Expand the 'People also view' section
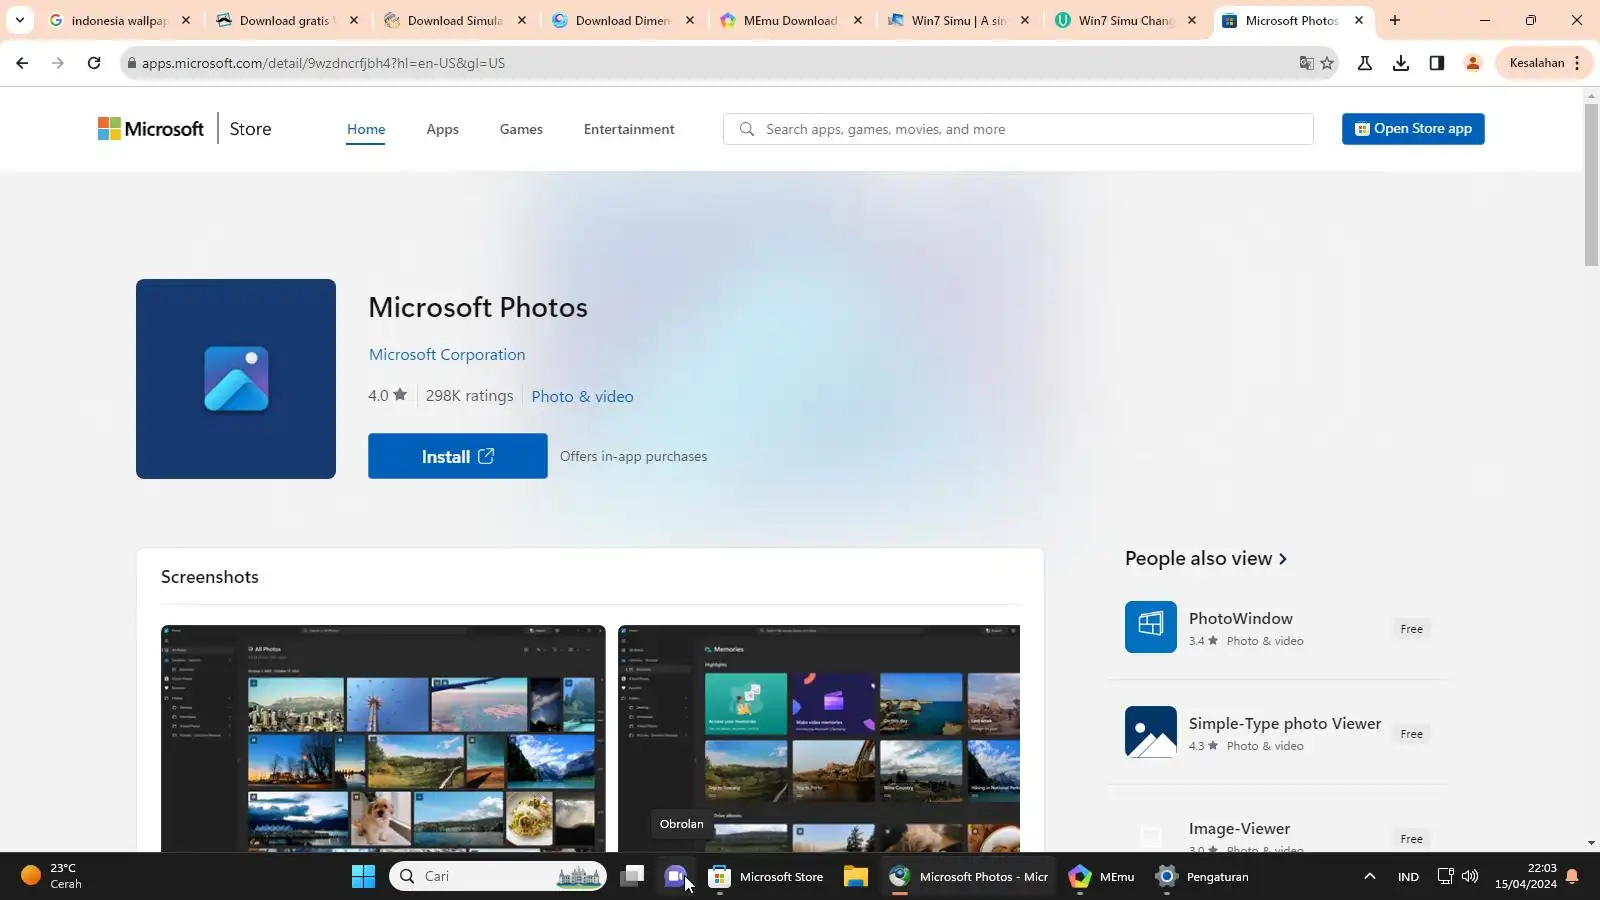1600x900 pixels. point(1206,558)
